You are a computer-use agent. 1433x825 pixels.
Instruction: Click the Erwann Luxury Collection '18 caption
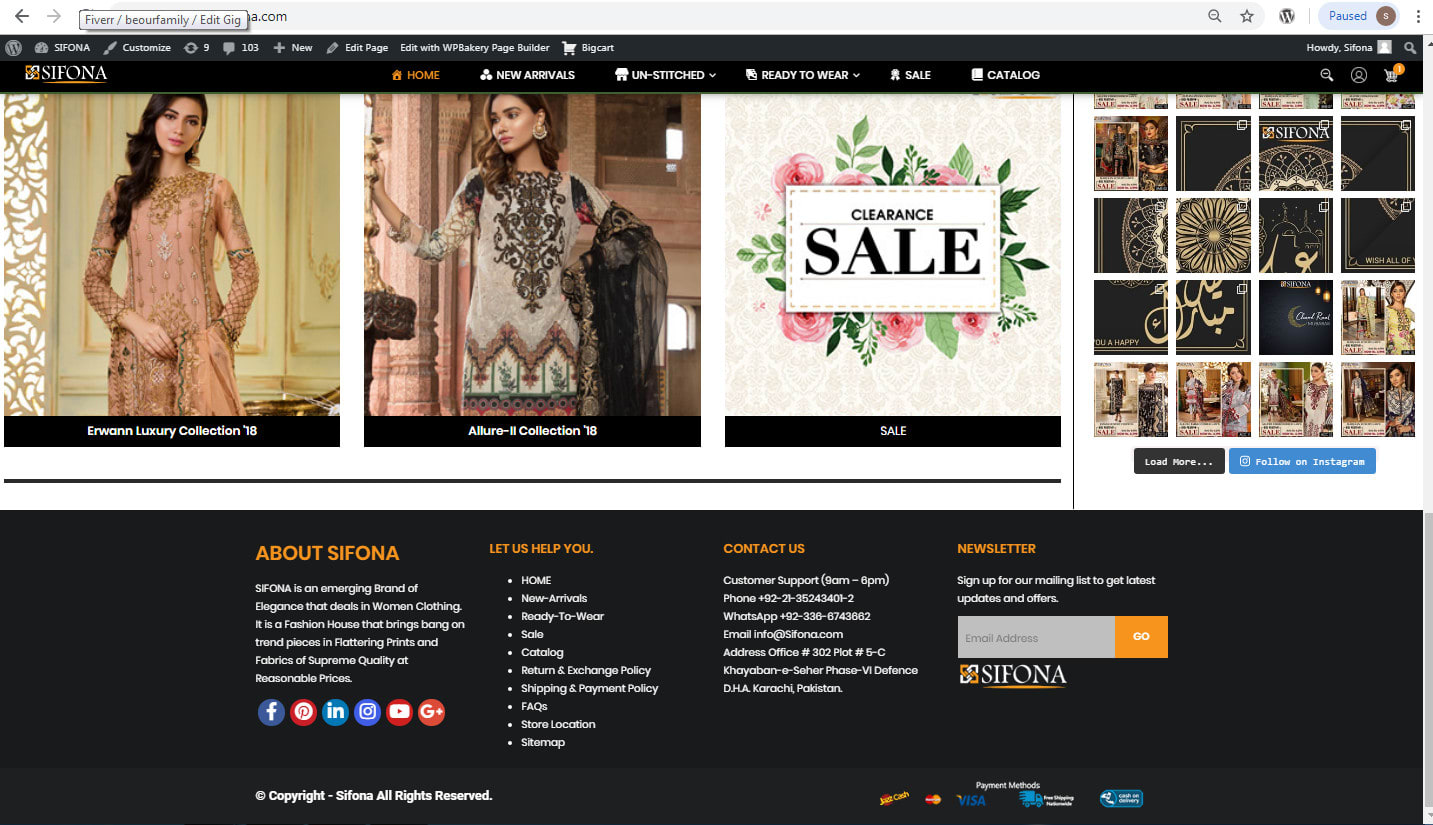tap(172, 431)
